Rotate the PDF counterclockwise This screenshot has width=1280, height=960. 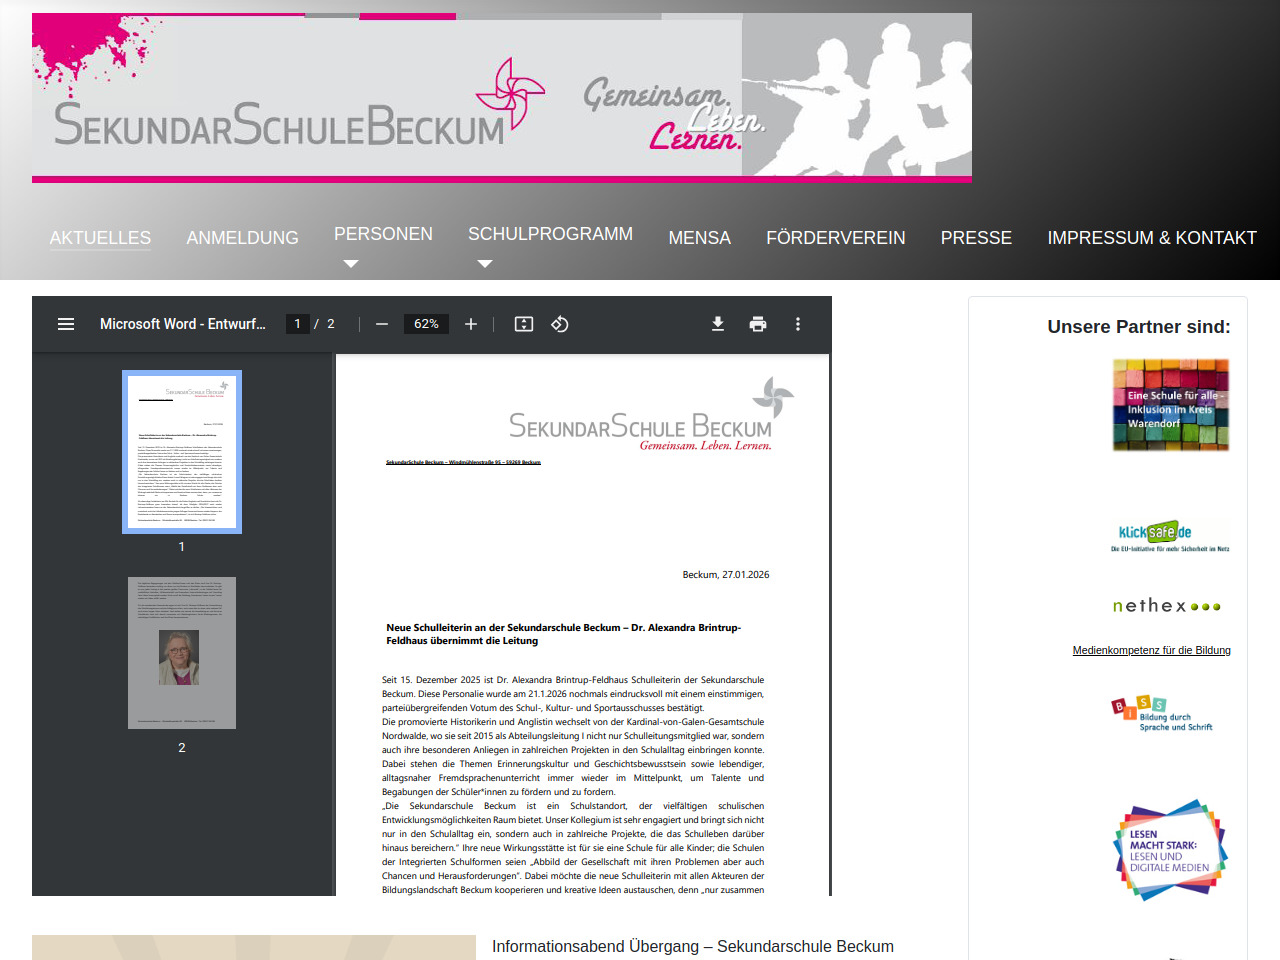coord(560,324)
